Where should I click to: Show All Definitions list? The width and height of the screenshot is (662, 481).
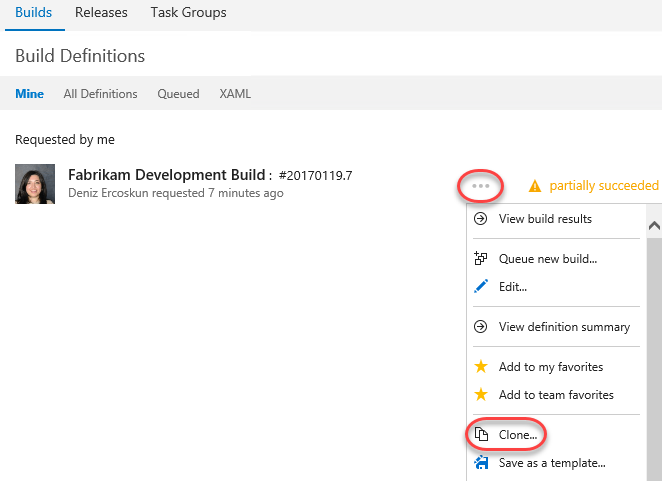pos(100,93)
